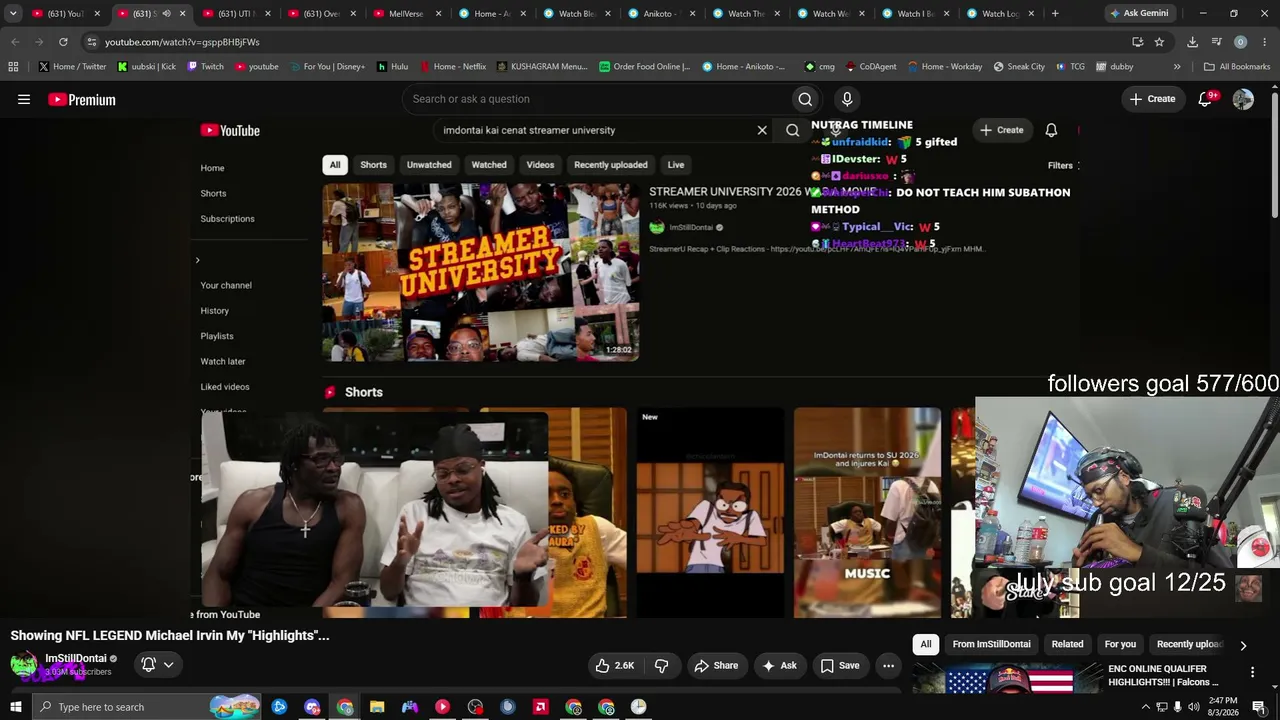This screenshot has width=1280, height=720.
Task: Open notification bell options for ImStillDontai
Action: tap(157, 664)
